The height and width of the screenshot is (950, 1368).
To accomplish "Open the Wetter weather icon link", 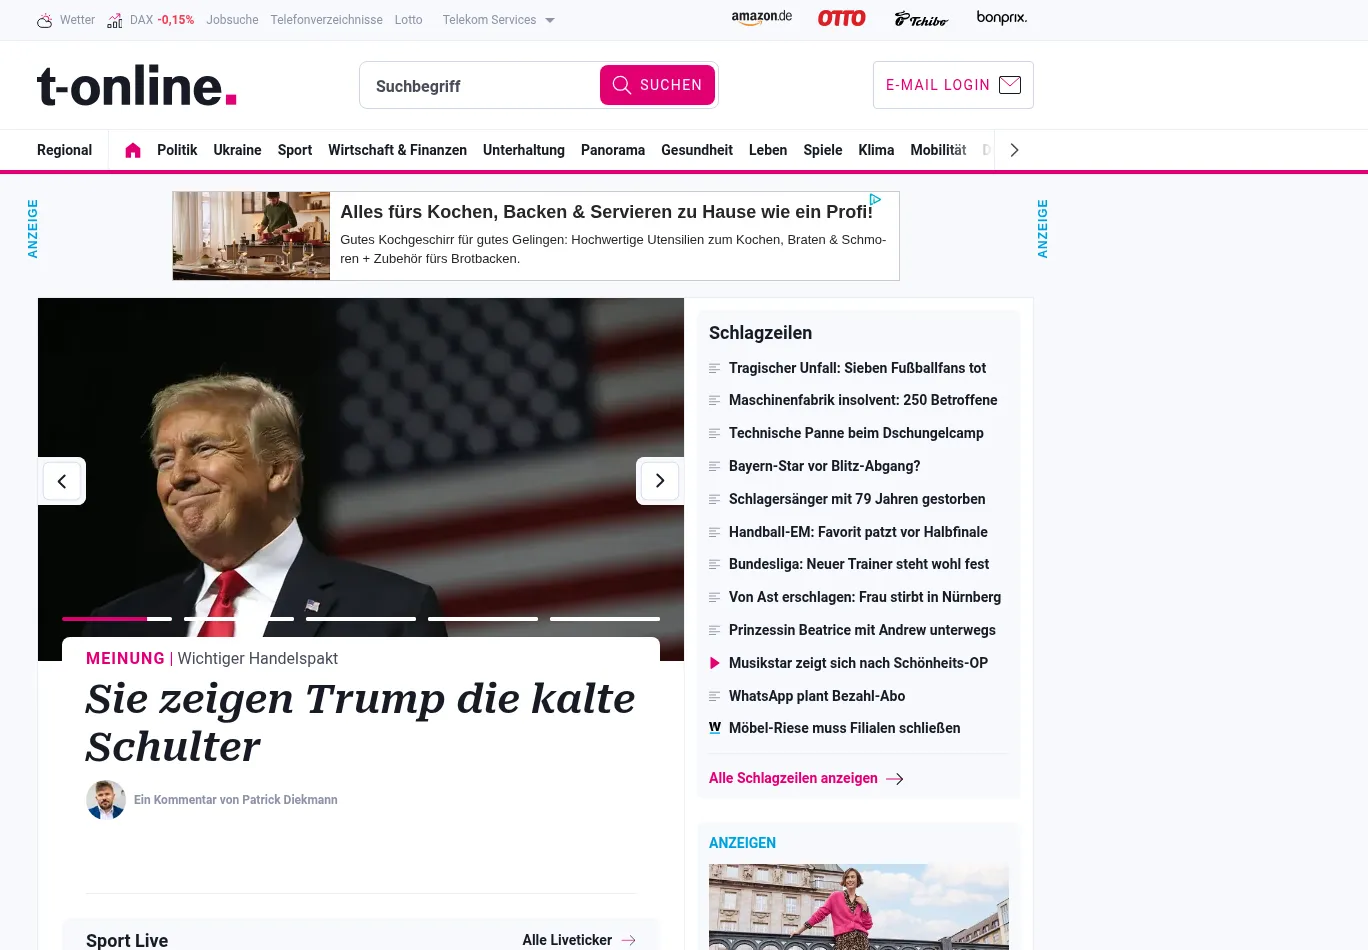I will point(45,20).
